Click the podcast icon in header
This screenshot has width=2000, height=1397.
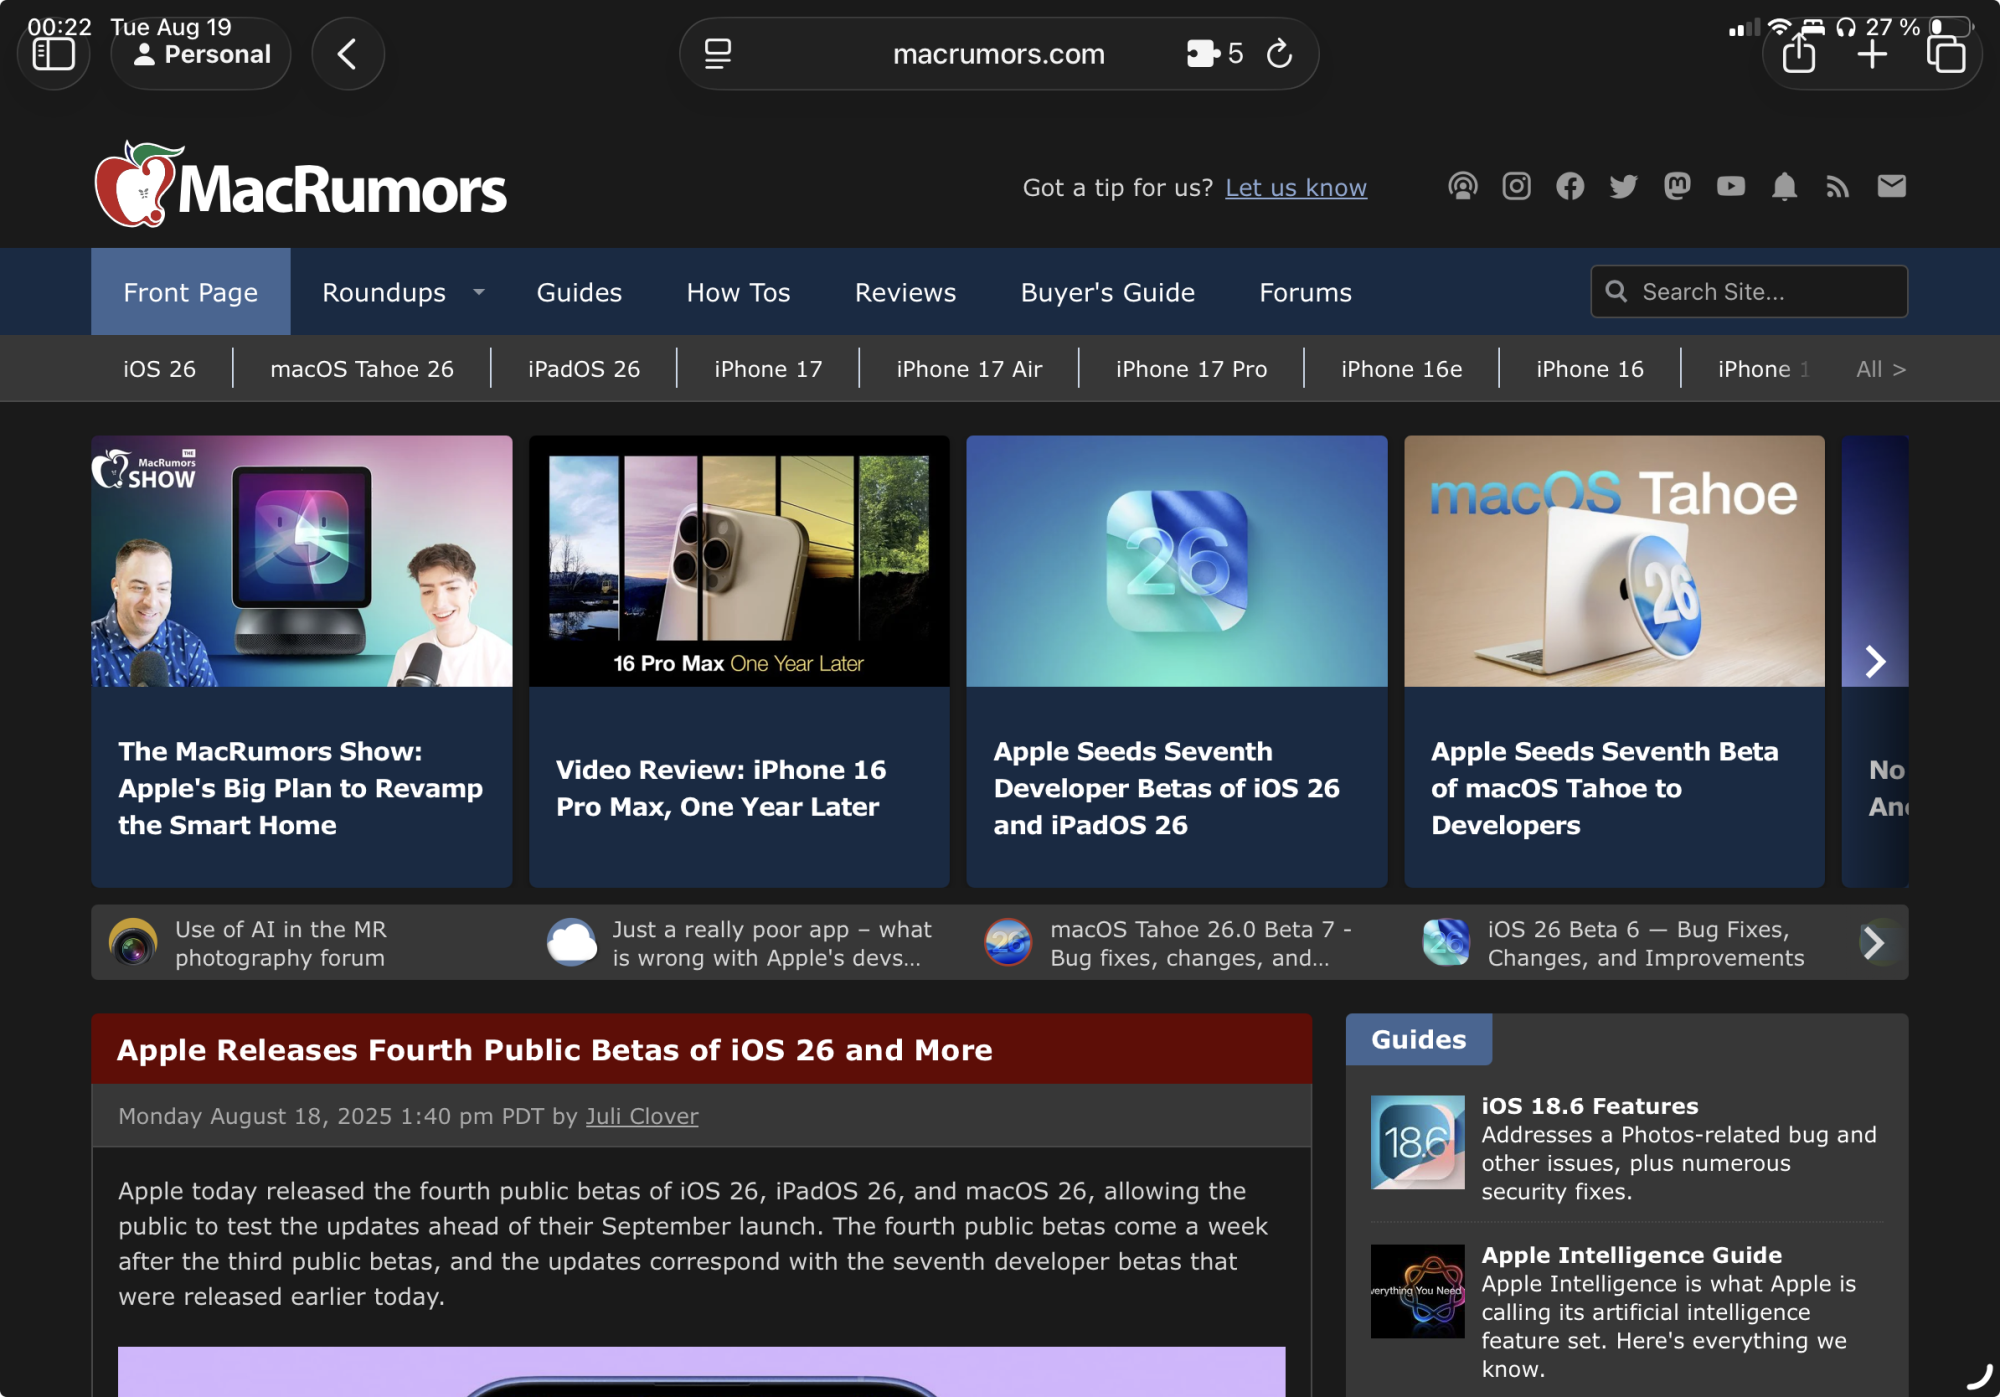pos(1462,187)
